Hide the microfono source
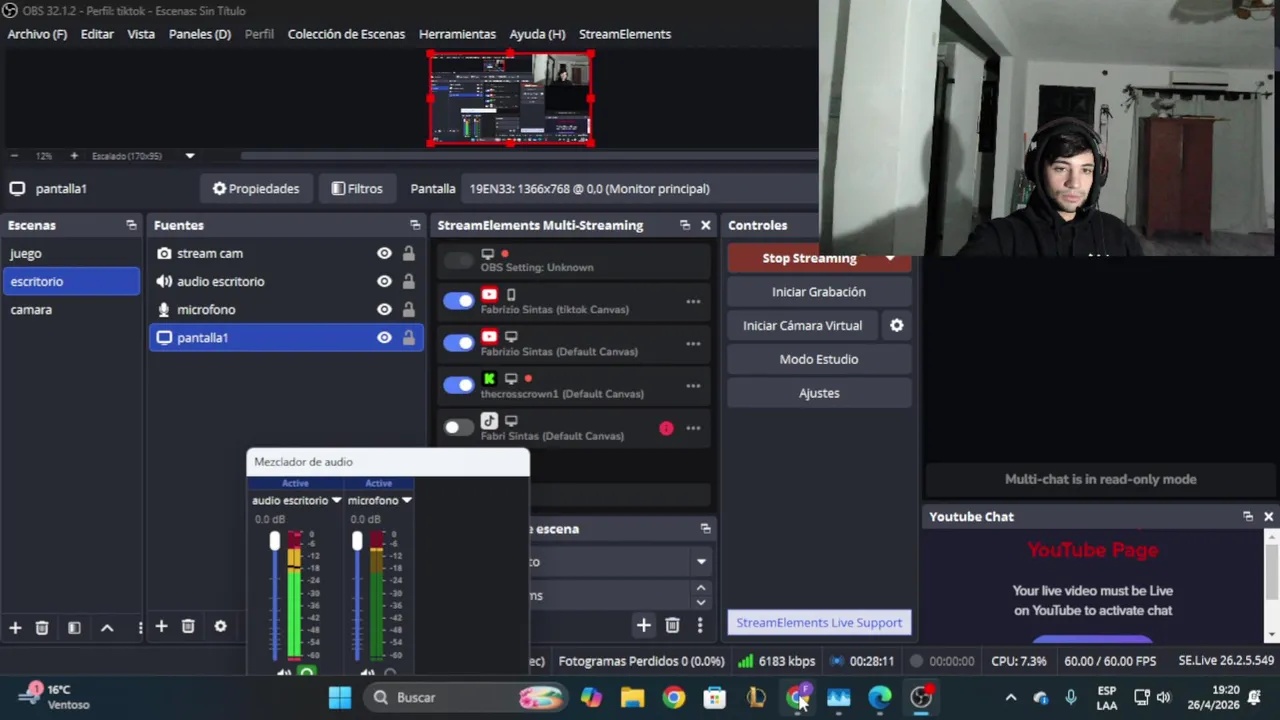The image size is (1280, 720). point(384,309)
